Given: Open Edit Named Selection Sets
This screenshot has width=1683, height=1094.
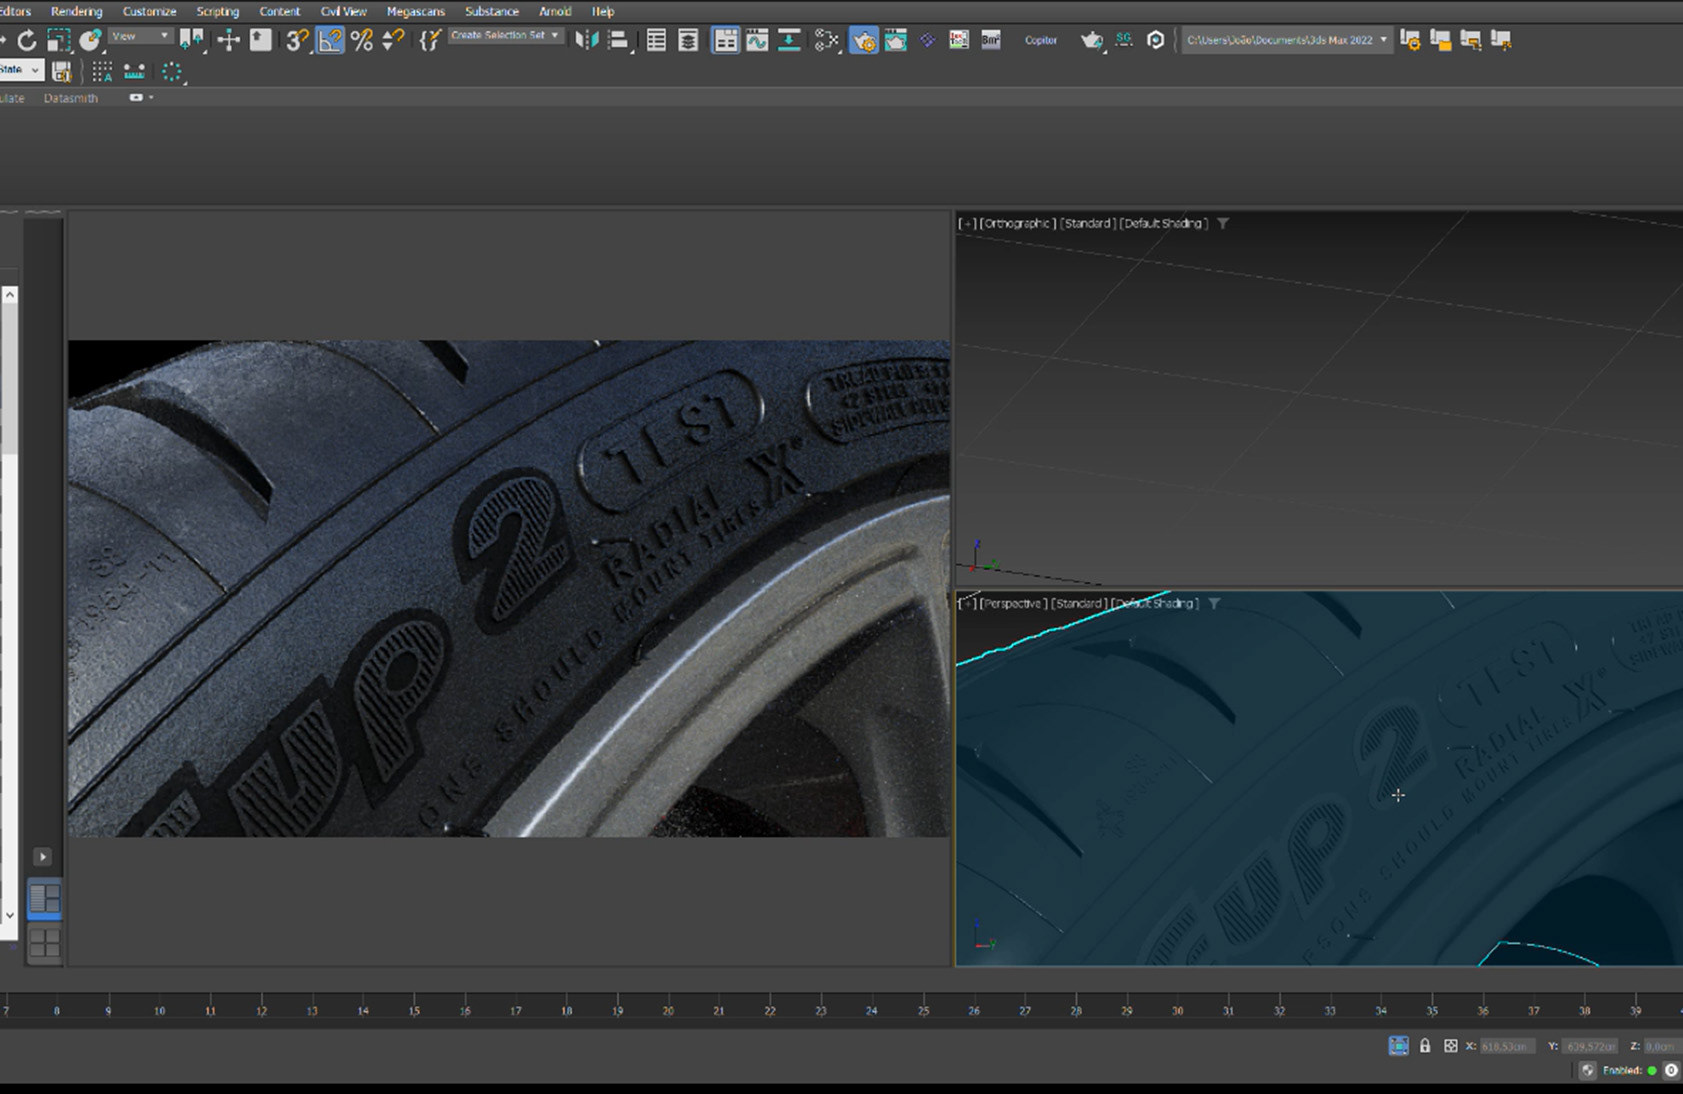Looking at the screenshot, I should pyautogui.click(x=430, y=40).
